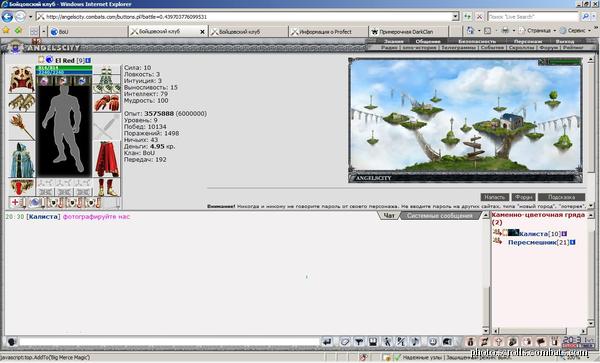Image resolution: width=600 pixels, height=363 pixels.
Task: Open the search provider dropdown arrow
Action: point(594,16)
